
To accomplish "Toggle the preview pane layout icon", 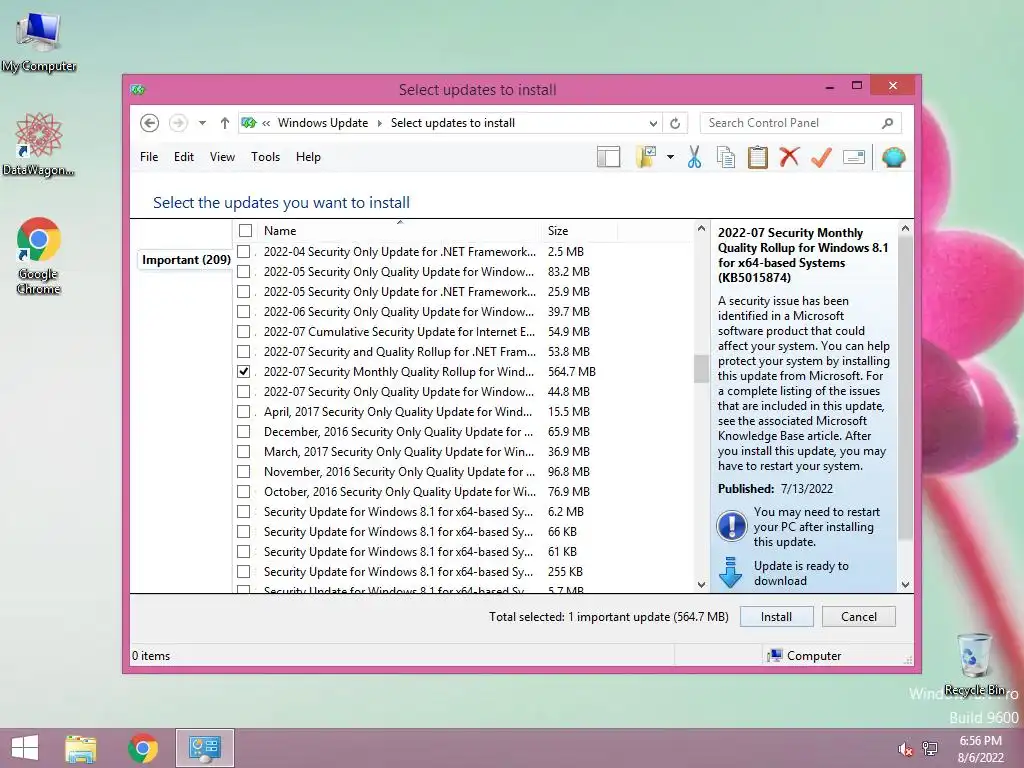I will (x=609, y=157).
